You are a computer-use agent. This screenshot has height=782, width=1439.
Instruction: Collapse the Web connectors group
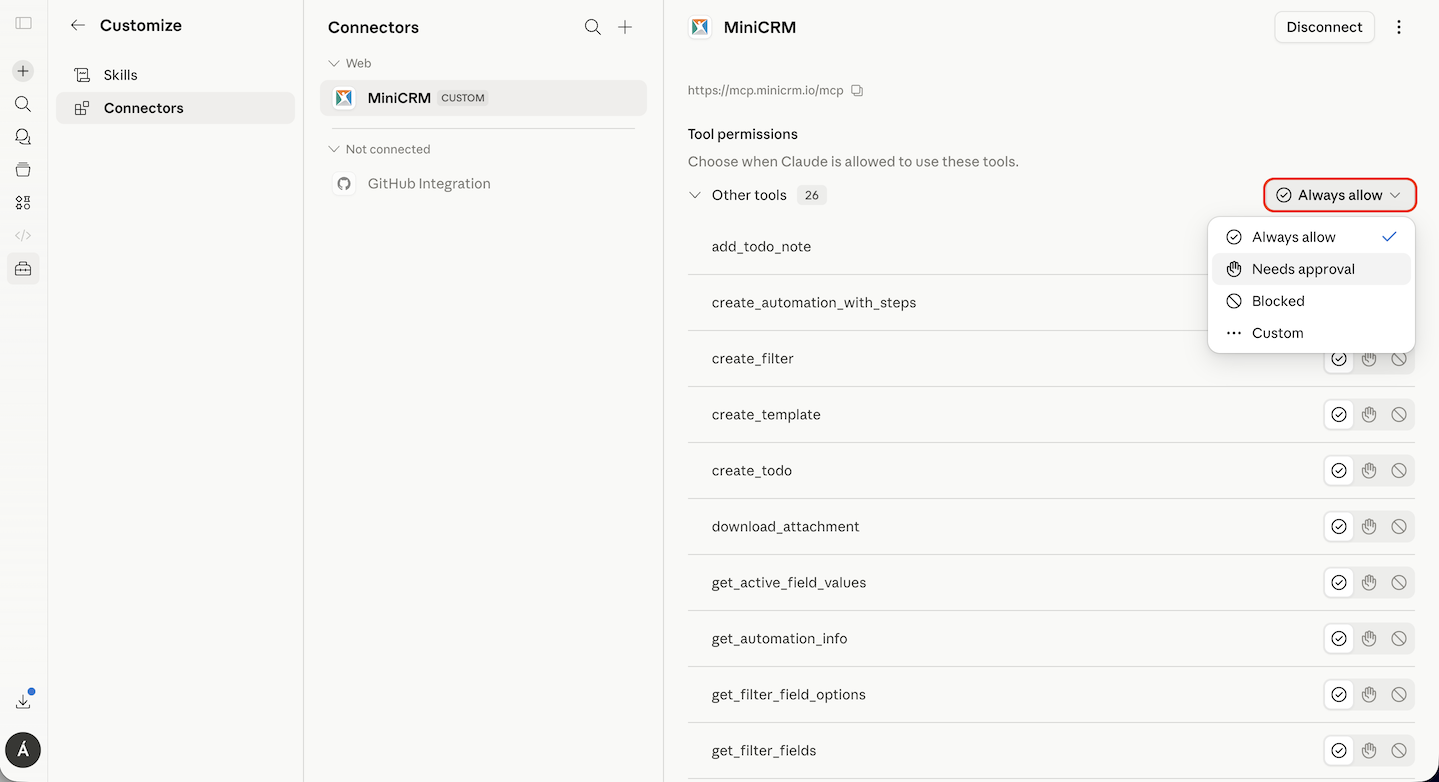(334, 63)
